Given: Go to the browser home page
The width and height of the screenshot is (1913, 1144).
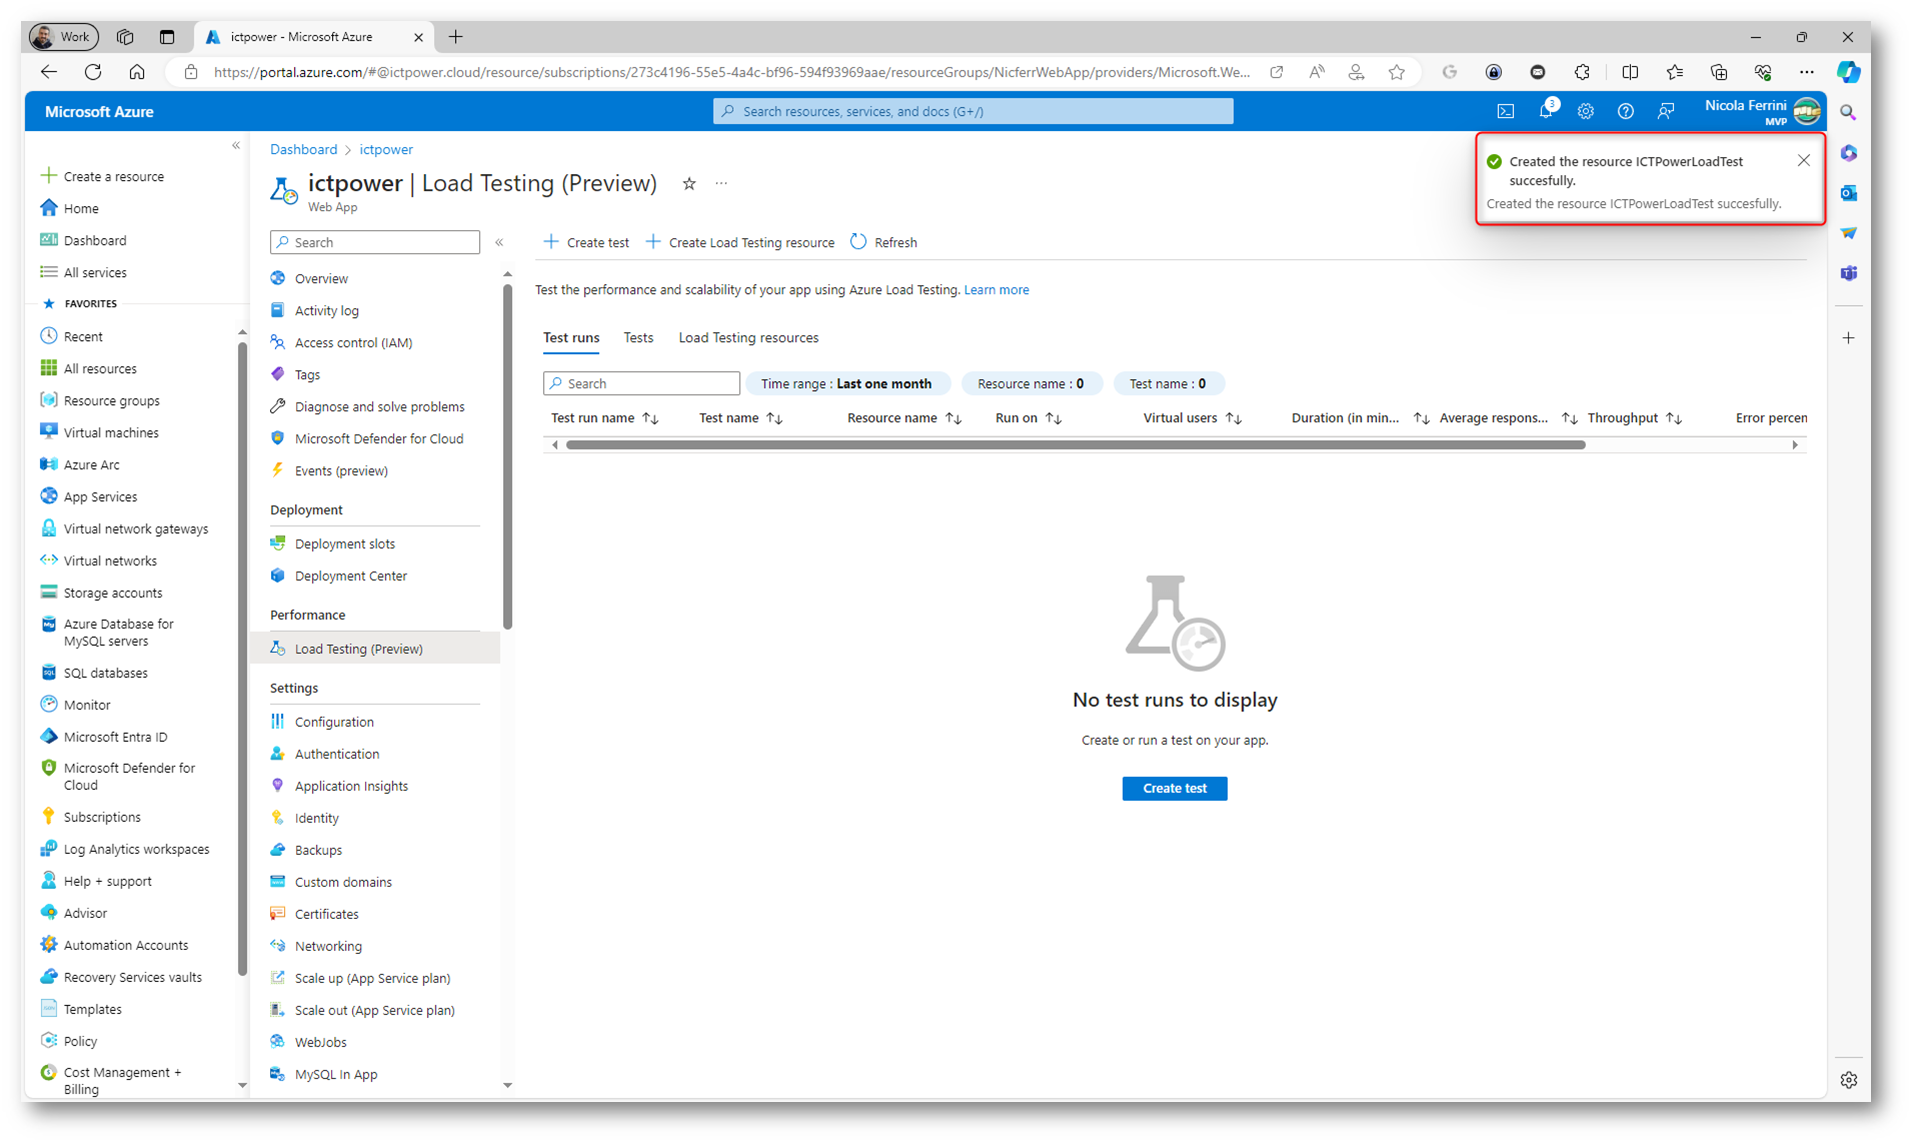Looking at the screenshot, I should [x=137, y=72].
